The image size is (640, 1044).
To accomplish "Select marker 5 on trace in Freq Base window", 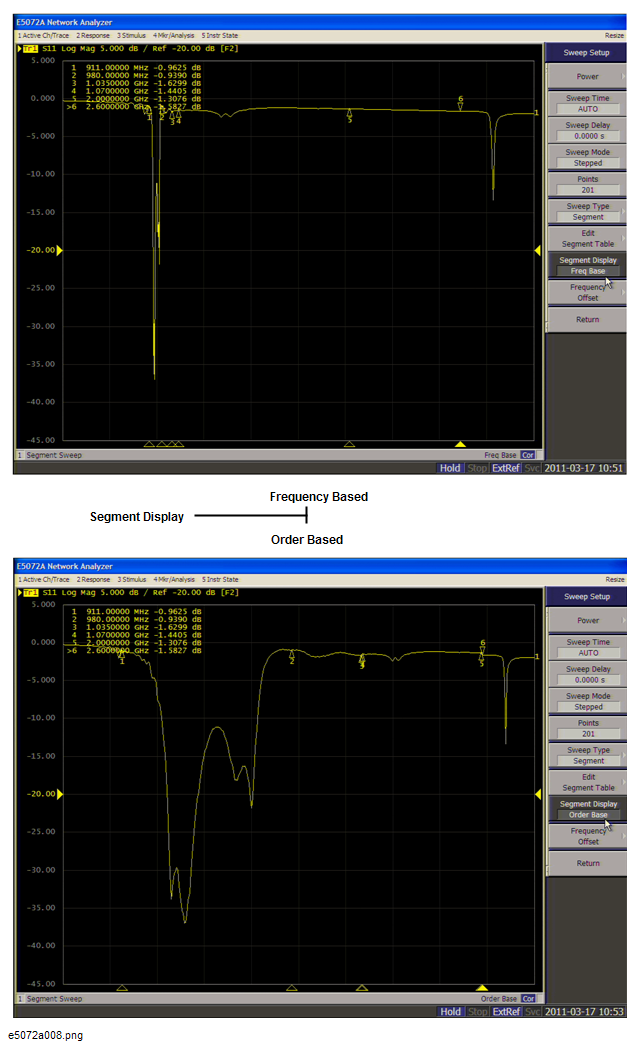I will point(349,116).
